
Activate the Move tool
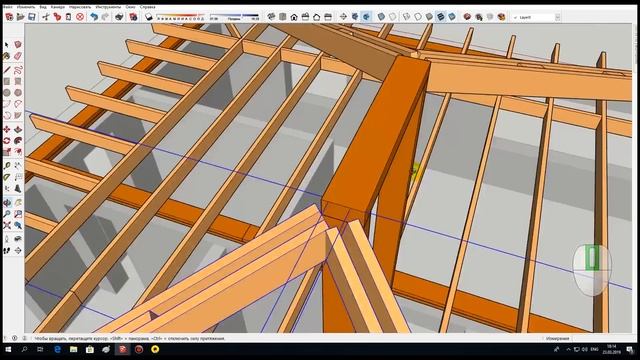pos(7,130)
